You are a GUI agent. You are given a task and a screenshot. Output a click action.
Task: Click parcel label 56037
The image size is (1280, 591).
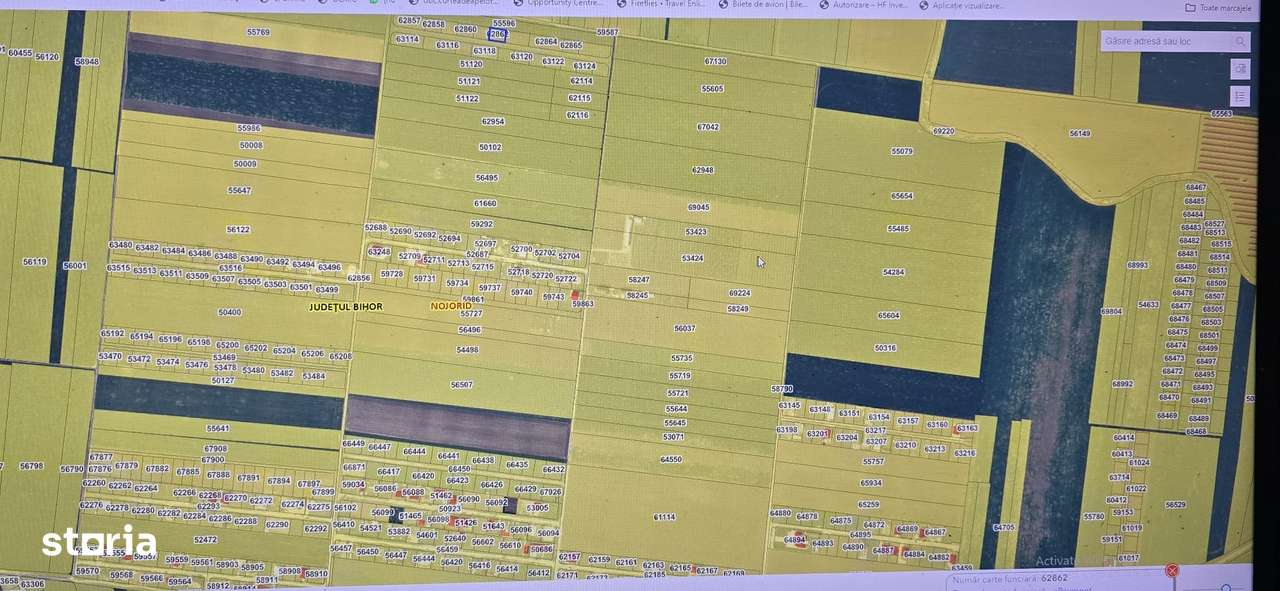pos(684,328)
